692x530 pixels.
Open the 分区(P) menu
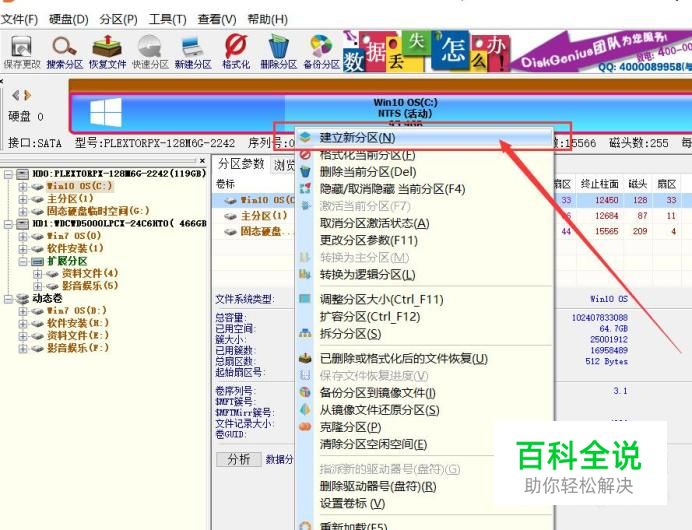coord(118,19)
